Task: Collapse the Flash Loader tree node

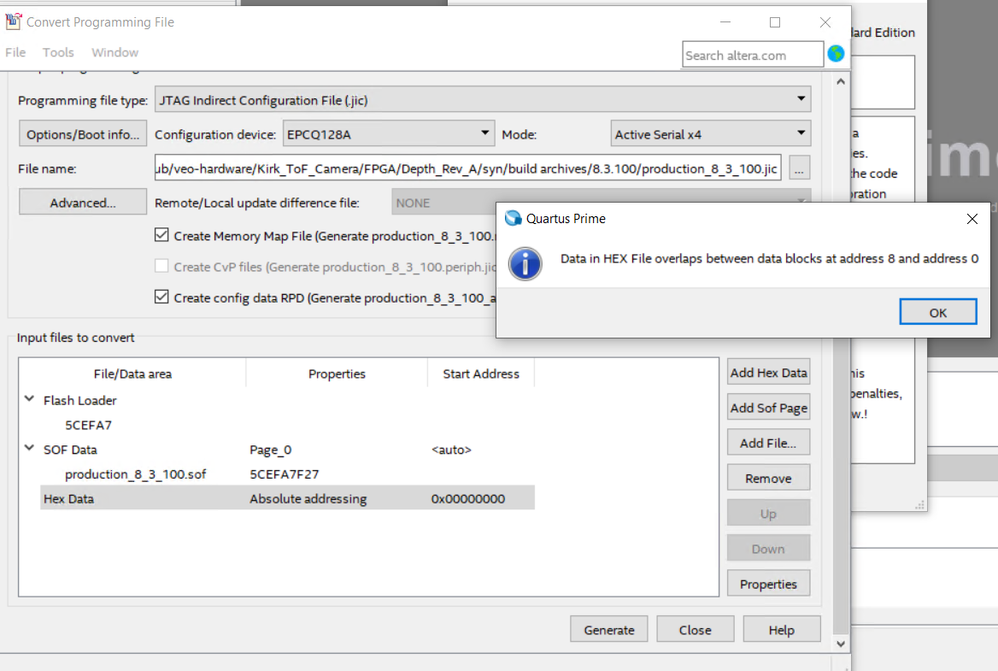Action: (x=29, y=399)
